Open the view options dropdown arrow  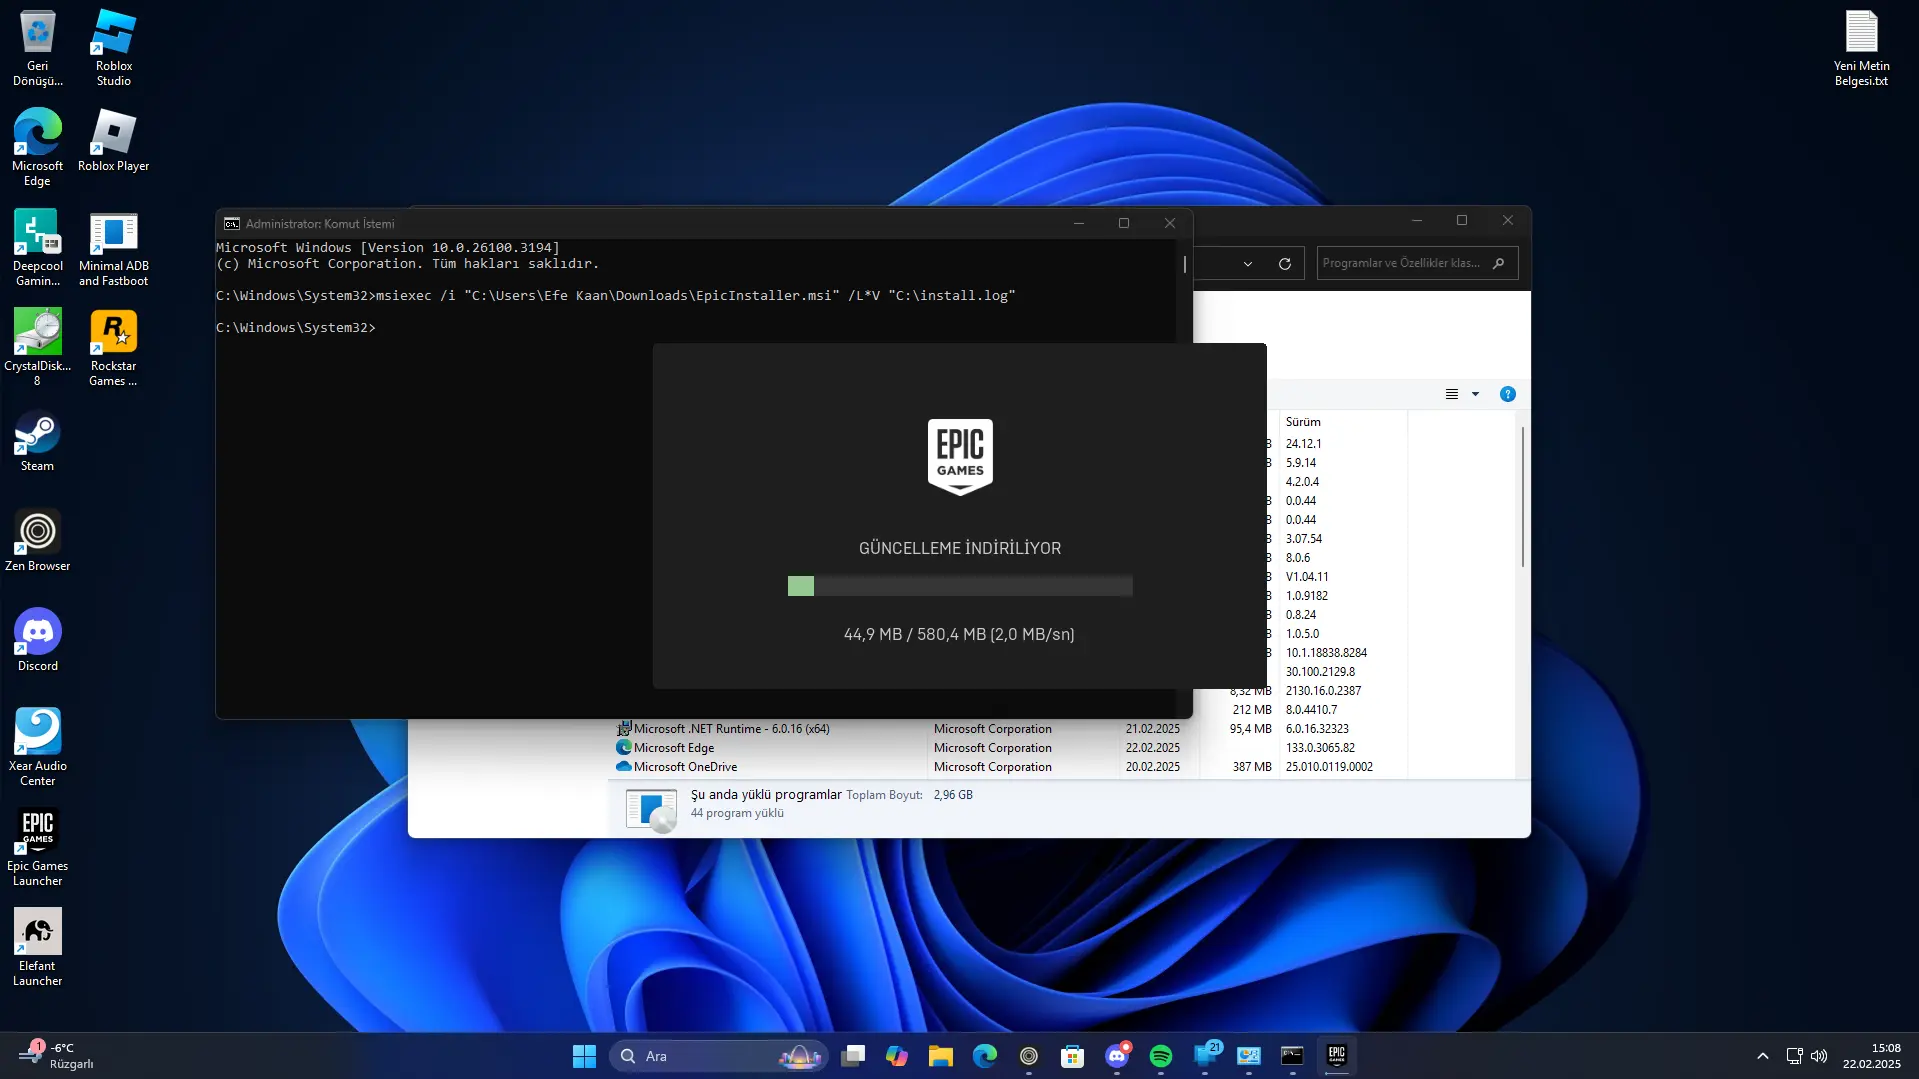[x=1475, y=394]
